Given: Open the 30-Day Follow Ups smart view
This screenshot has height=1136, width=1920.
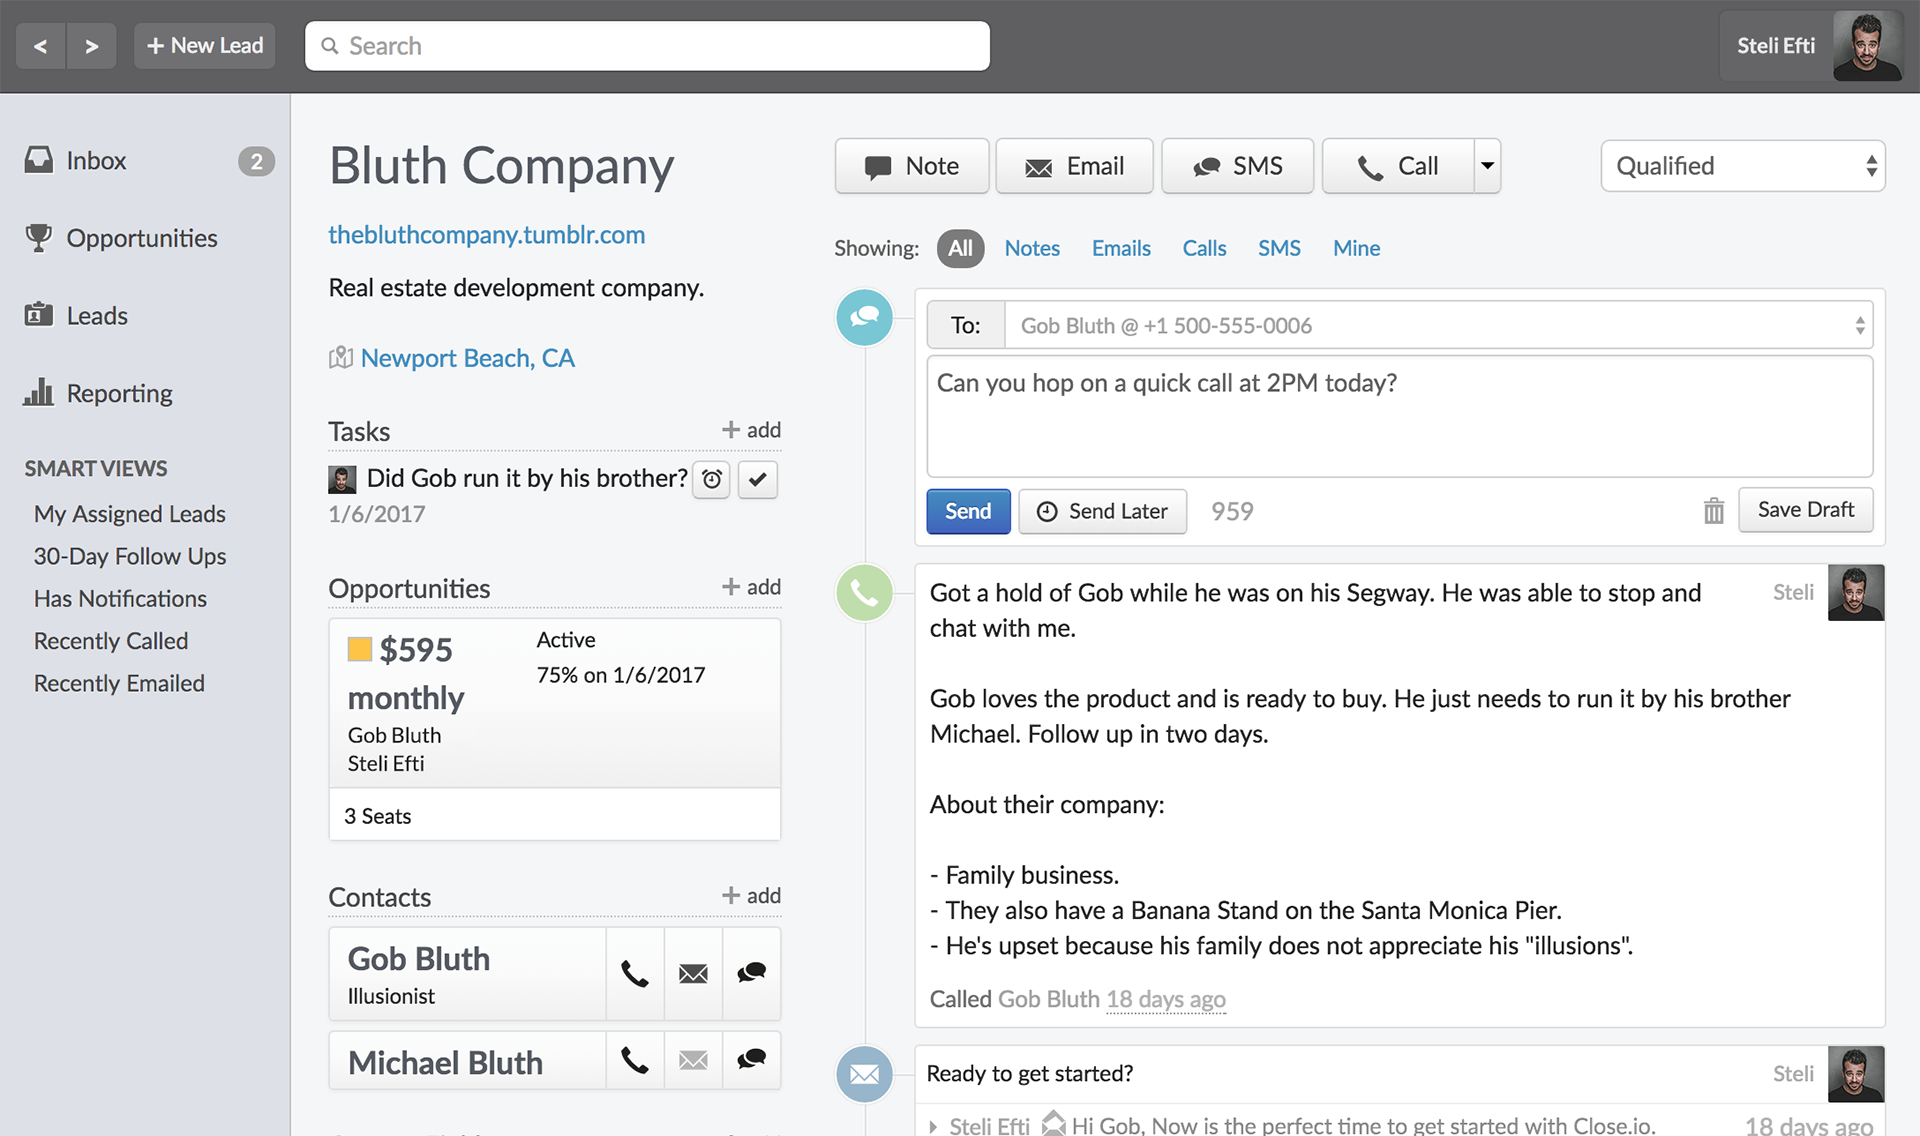Looking at the screenshot, I should (130, 556).
